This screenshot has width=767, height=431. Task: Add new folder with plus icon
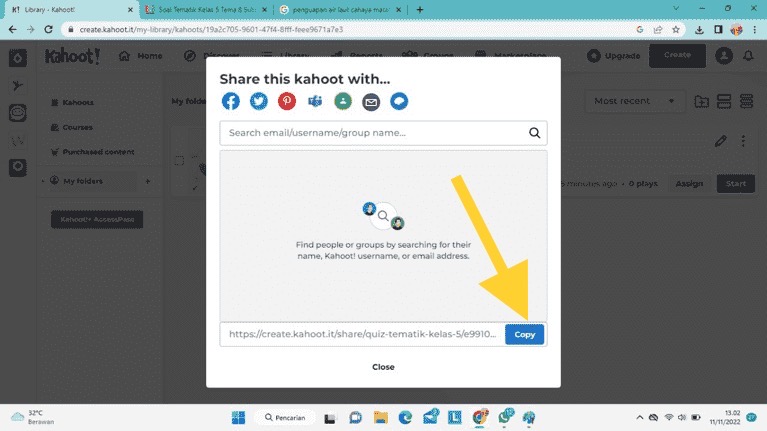(x=147, y=181)
